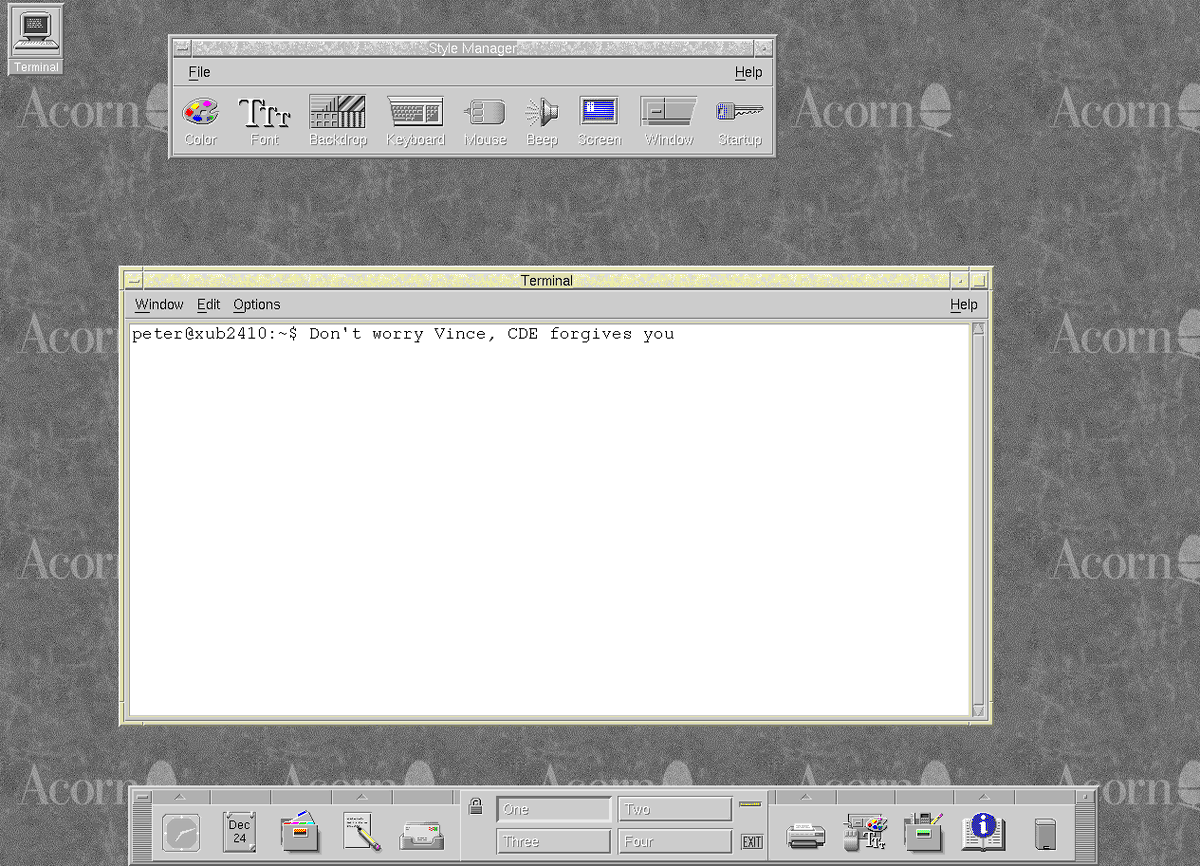The width and height of the screenshot is (1200, 866).
Task: Switch to workspace Two
Action: [675, 809]
